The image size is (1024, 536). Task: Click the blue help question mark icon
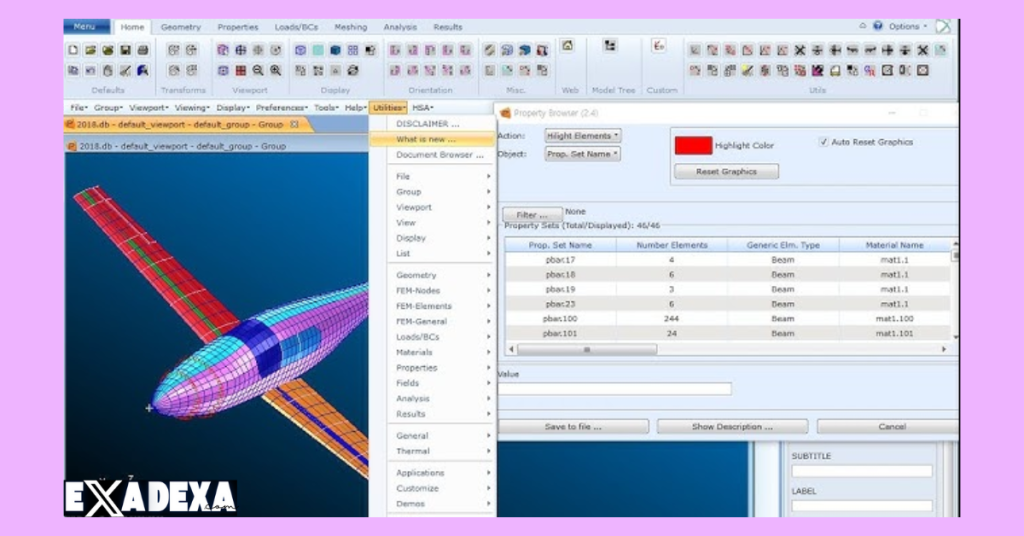point(878,26)
